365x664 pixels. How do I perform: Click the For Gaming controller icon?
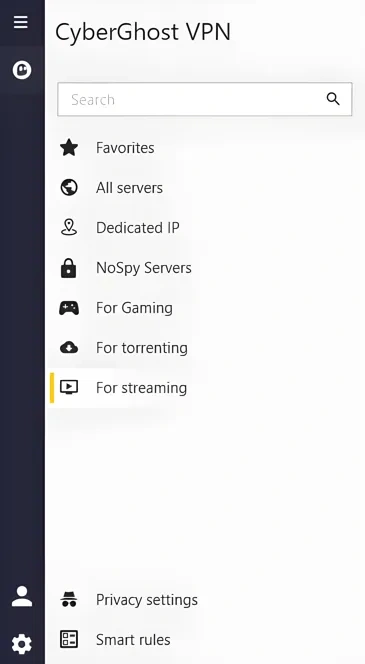click(x=69, y=308)
